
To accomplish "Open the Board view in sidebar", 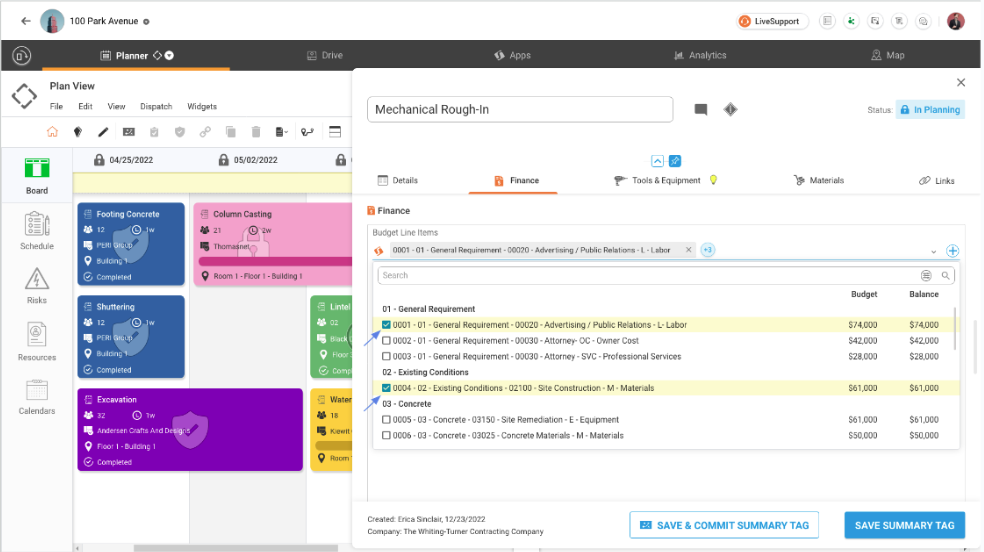I will 36,176.
